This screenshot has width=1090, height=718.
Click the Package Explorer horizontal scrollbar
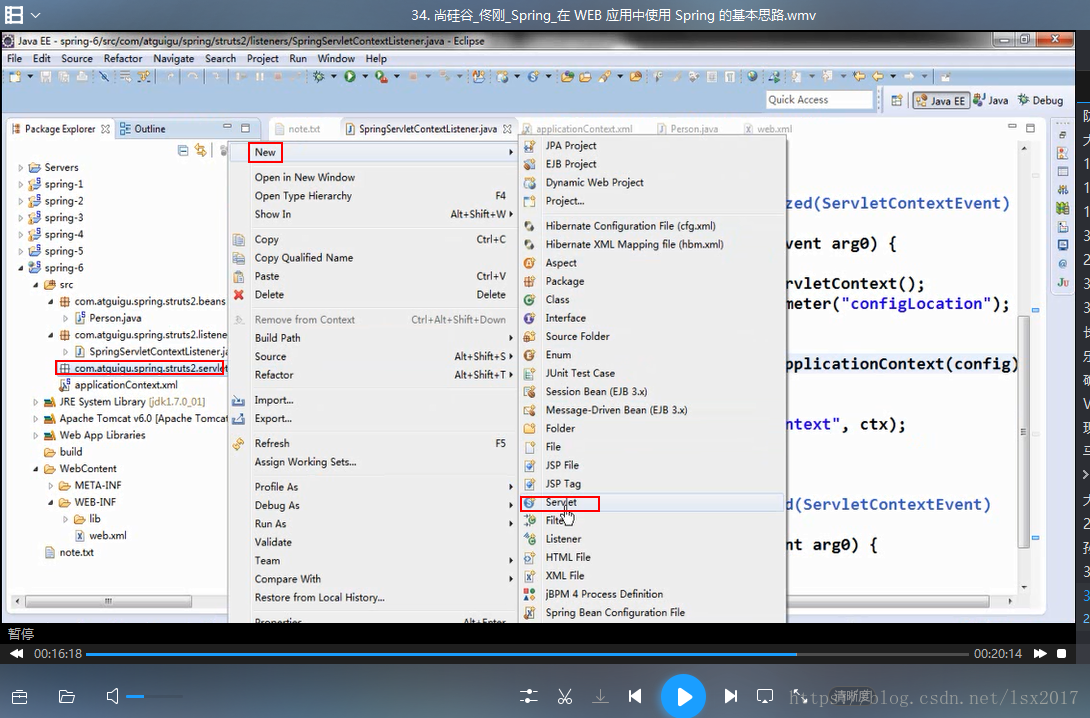108,601
